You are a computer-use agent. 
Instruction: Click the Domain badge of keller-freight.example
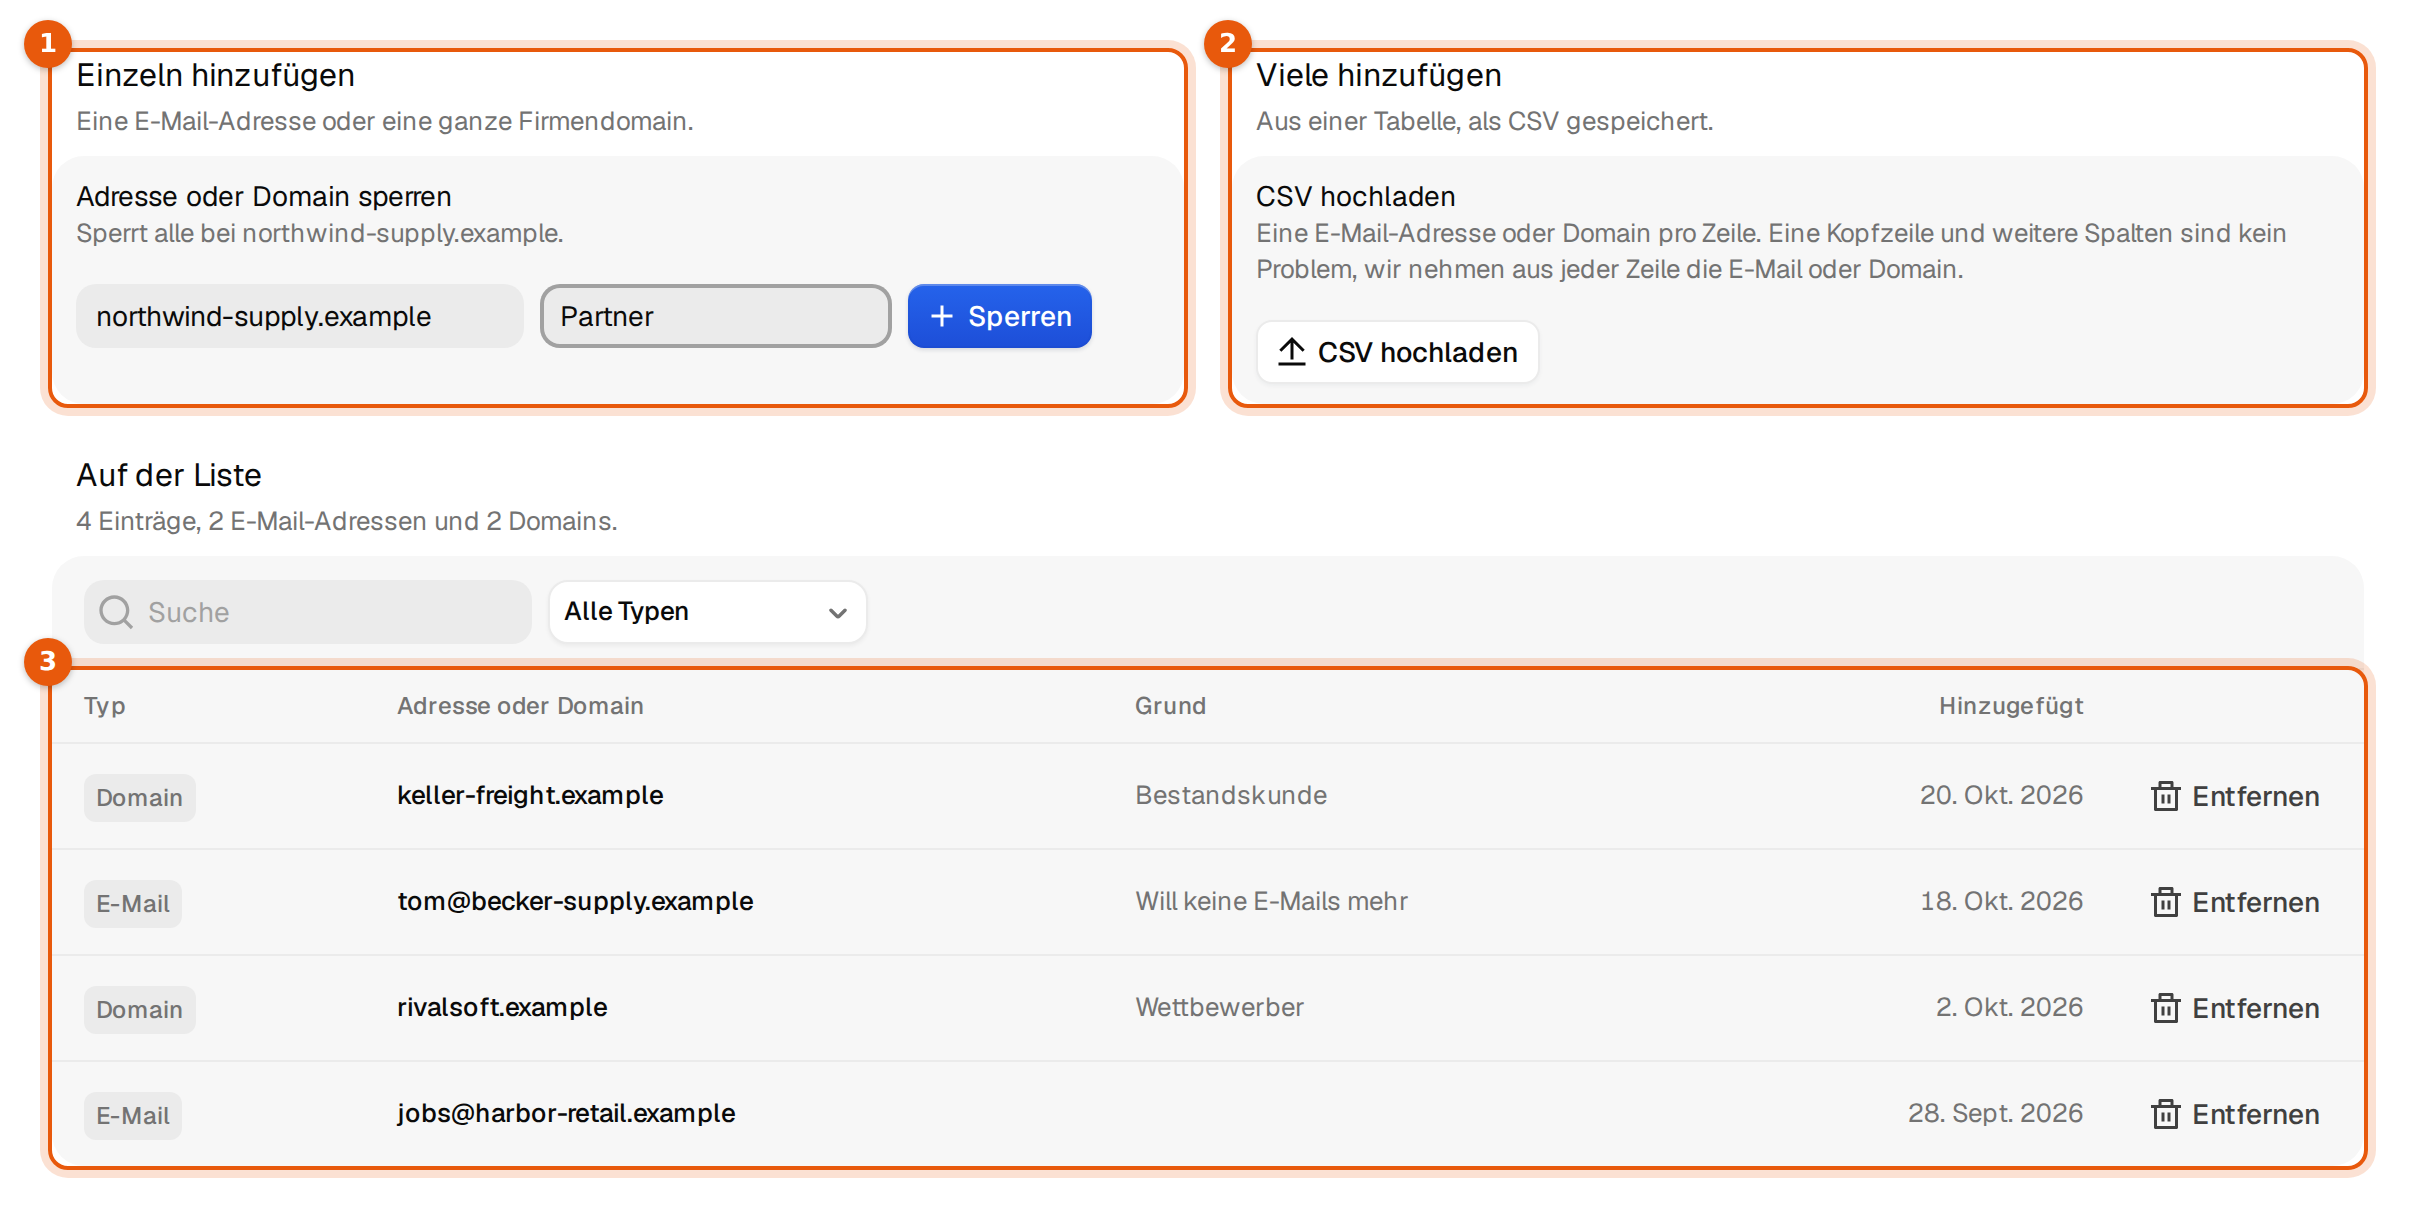point(139,798)
